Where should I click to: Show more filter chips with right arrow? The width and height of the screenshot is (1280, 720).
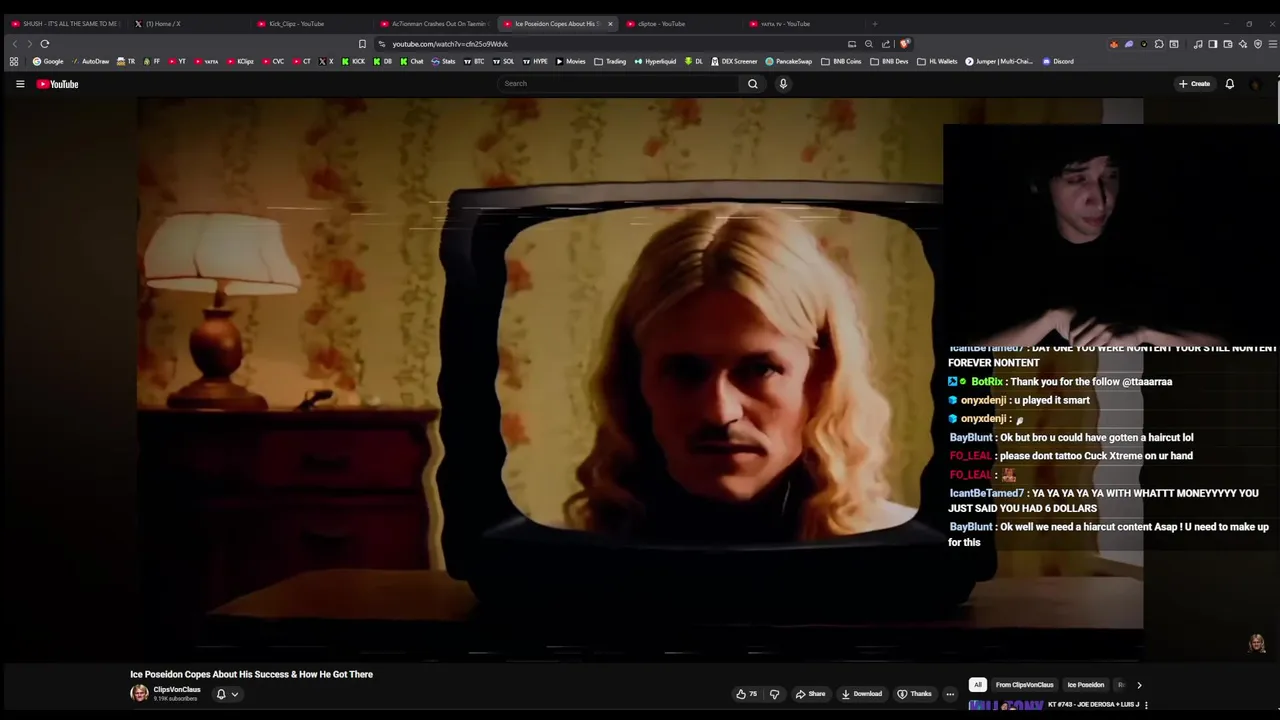pos(1139,685)
